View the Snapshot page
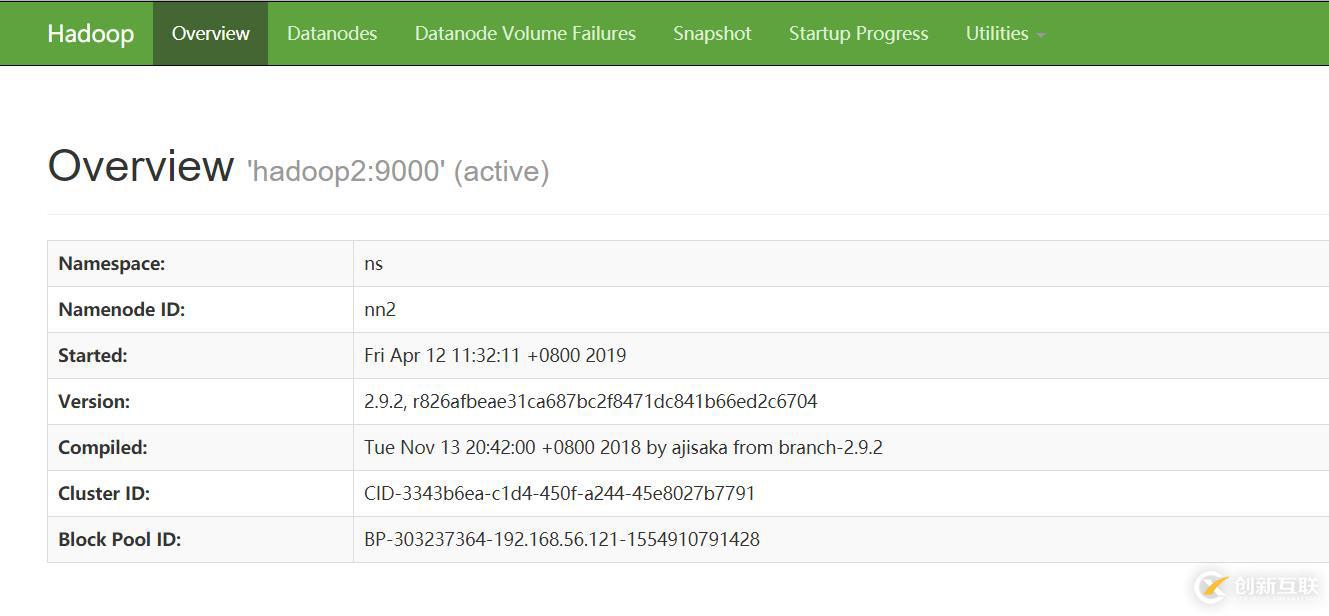1329x616 pixels. [712, 33]
